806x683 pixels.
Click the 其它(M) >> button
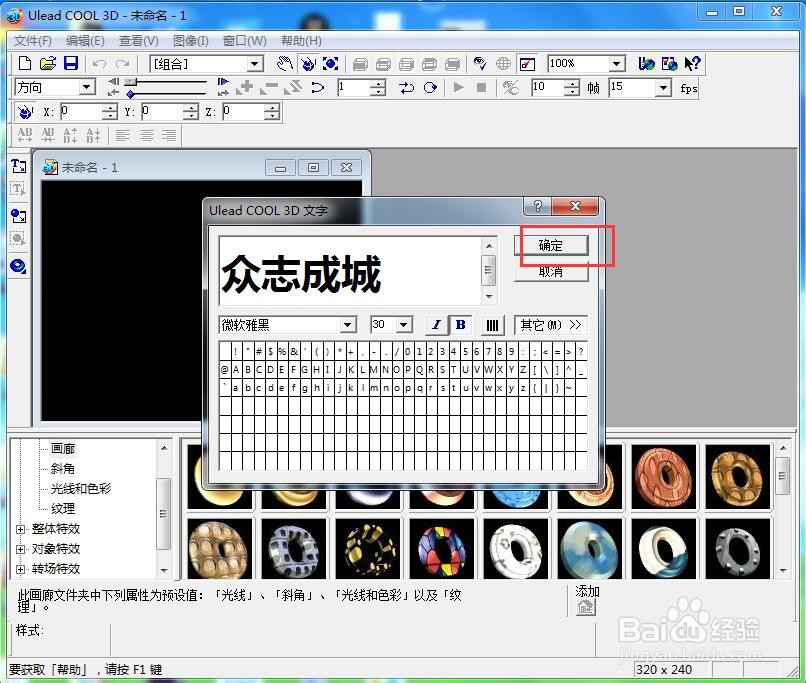point(551,325)
